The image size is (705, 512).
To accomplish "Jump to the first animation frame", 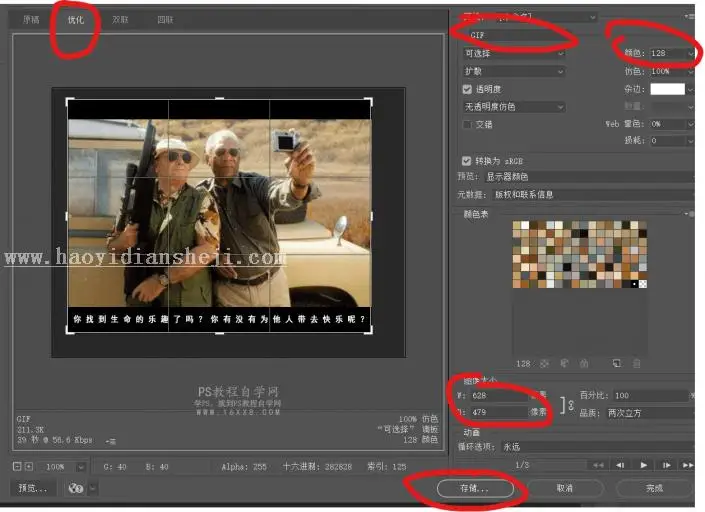I will point(598,465).
